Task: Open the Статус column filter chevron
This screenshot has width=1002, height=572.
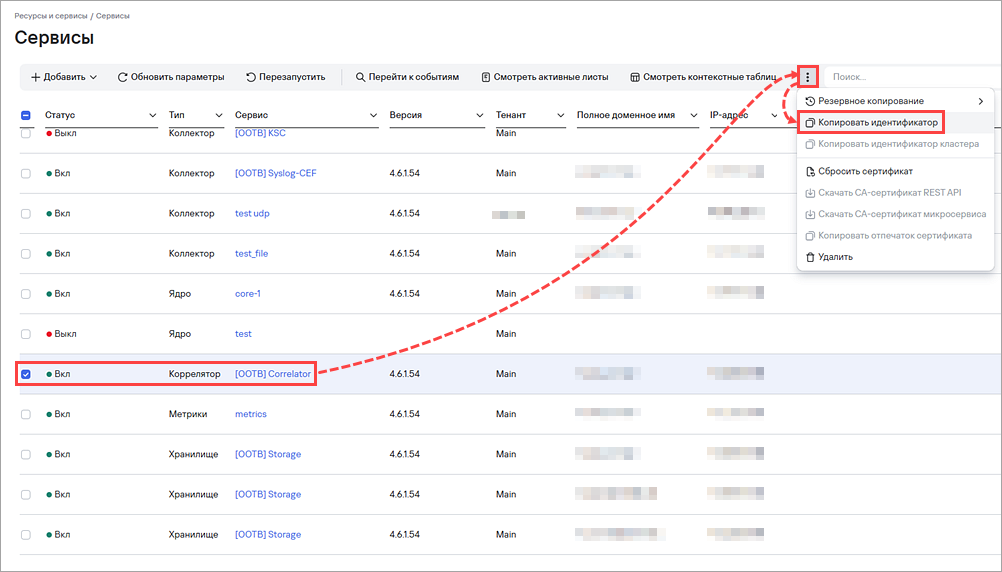Action: pyautogui.click(x=152, y=115)
